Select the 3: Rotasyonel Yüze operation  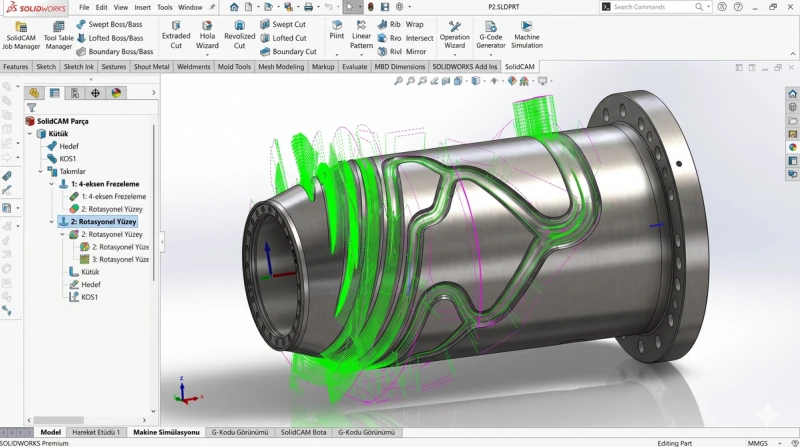point(114,259)
